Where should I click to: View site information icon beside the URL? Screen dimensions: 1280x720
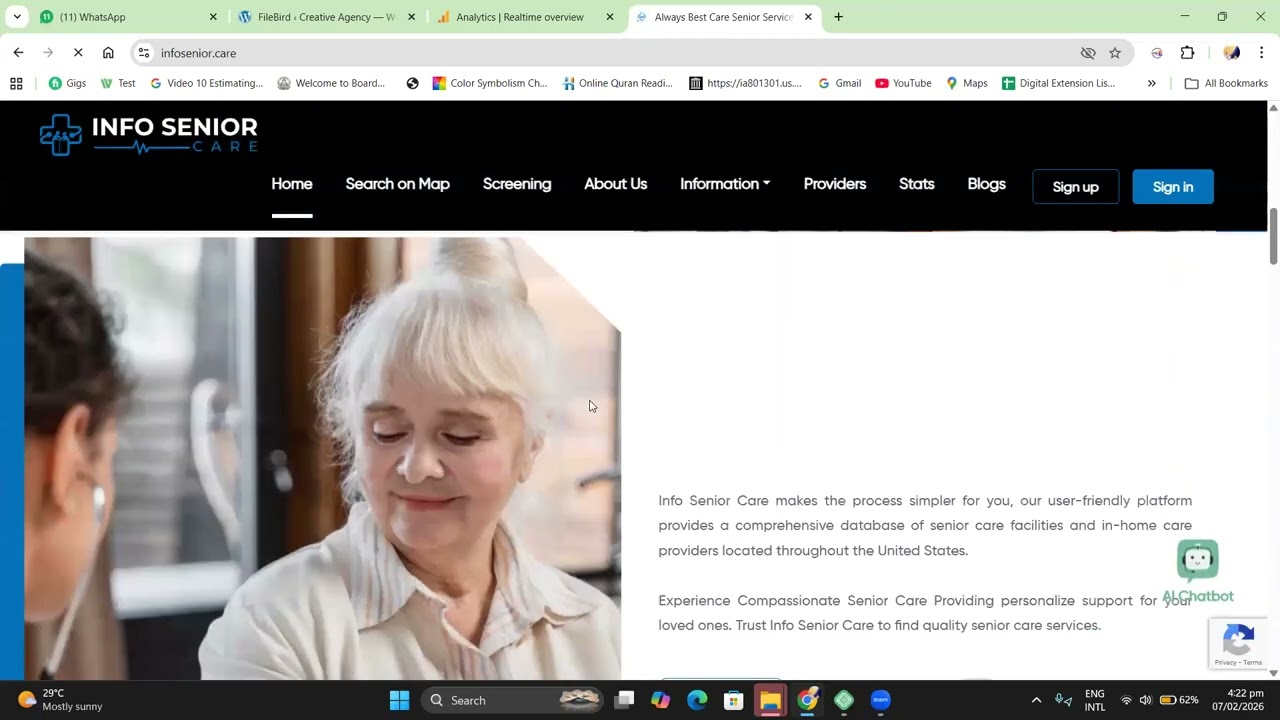144,53
